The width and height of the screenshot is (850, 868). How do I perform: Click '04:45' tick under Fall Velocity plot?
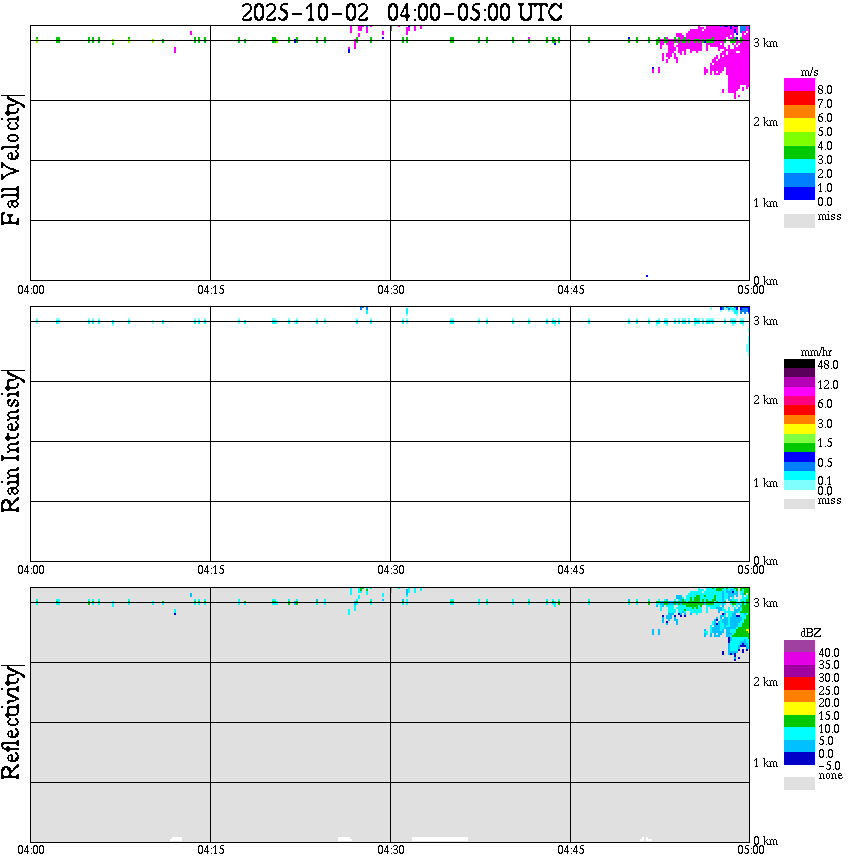coord(571,290)
